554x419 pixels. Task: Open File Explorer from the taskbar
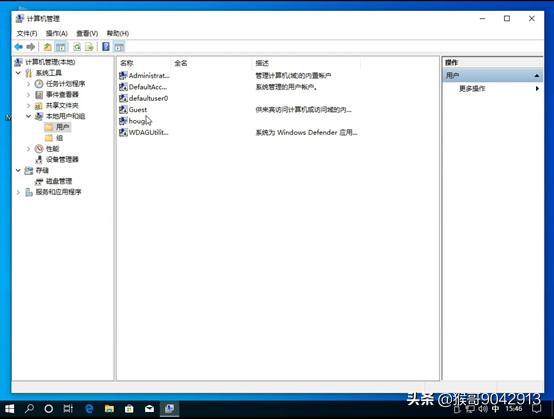[x=109, y=409]
